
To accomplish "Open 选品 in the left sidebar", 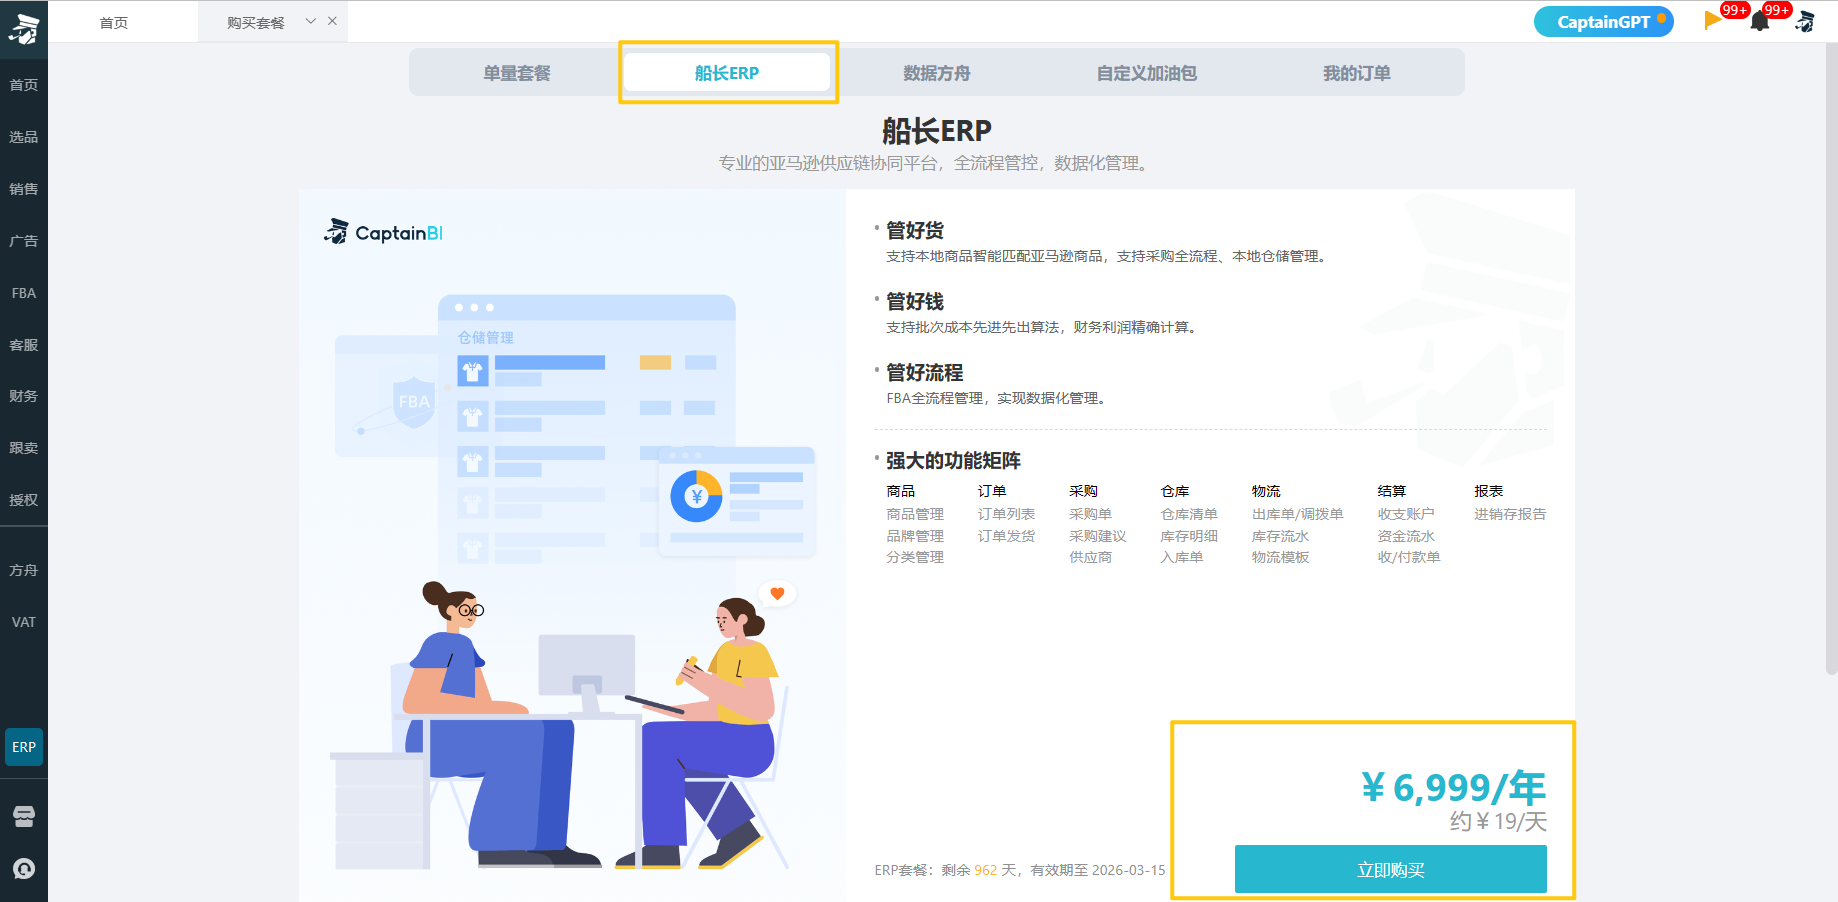I will [x=24, y=137].
